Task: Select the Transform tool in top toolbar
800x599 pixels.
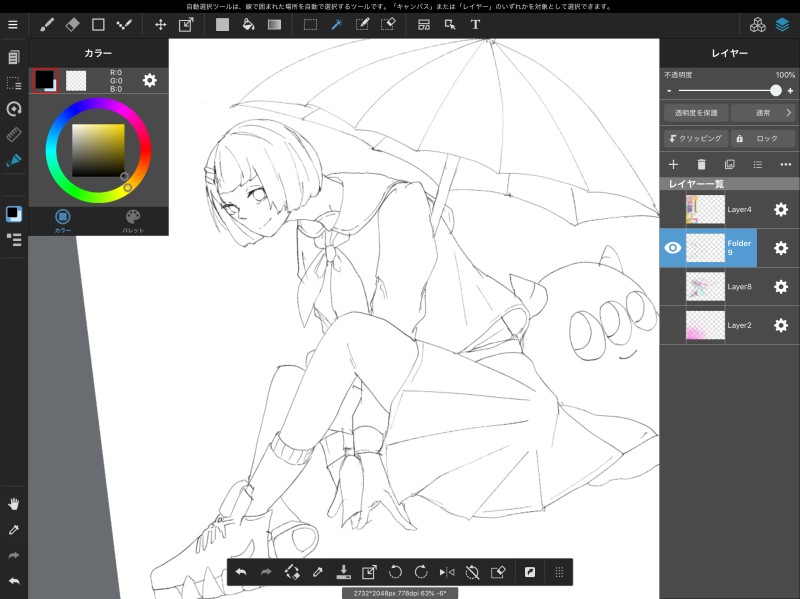Action: 186,24
